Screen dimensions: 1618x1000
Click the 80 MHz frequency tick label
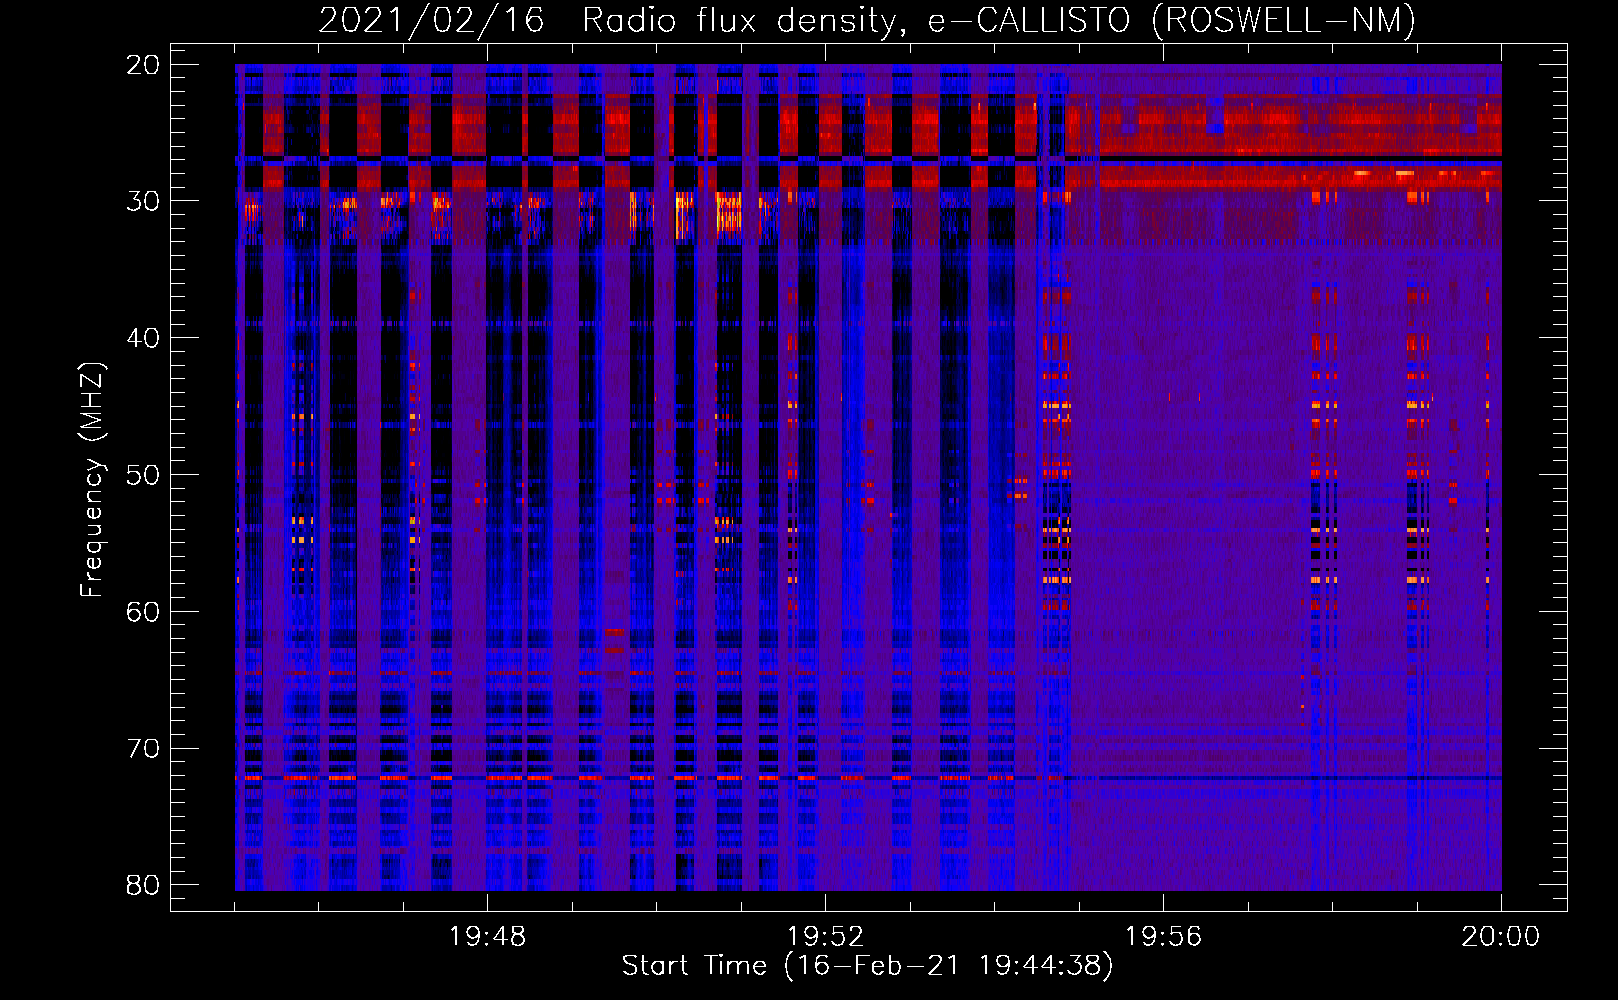(x=143, y=885)
